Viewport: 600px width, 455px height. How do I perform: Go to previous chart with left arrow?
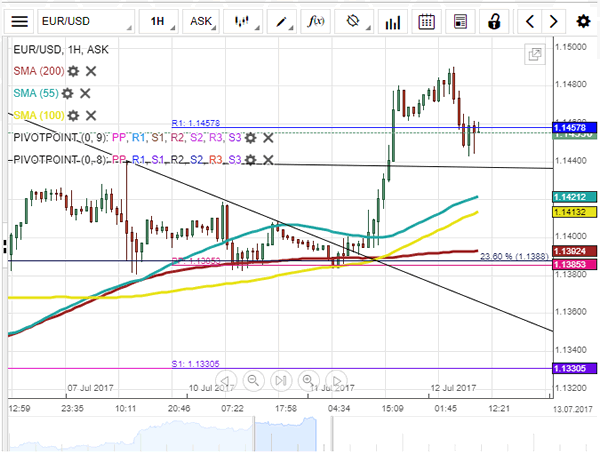(x=530, y=21)
